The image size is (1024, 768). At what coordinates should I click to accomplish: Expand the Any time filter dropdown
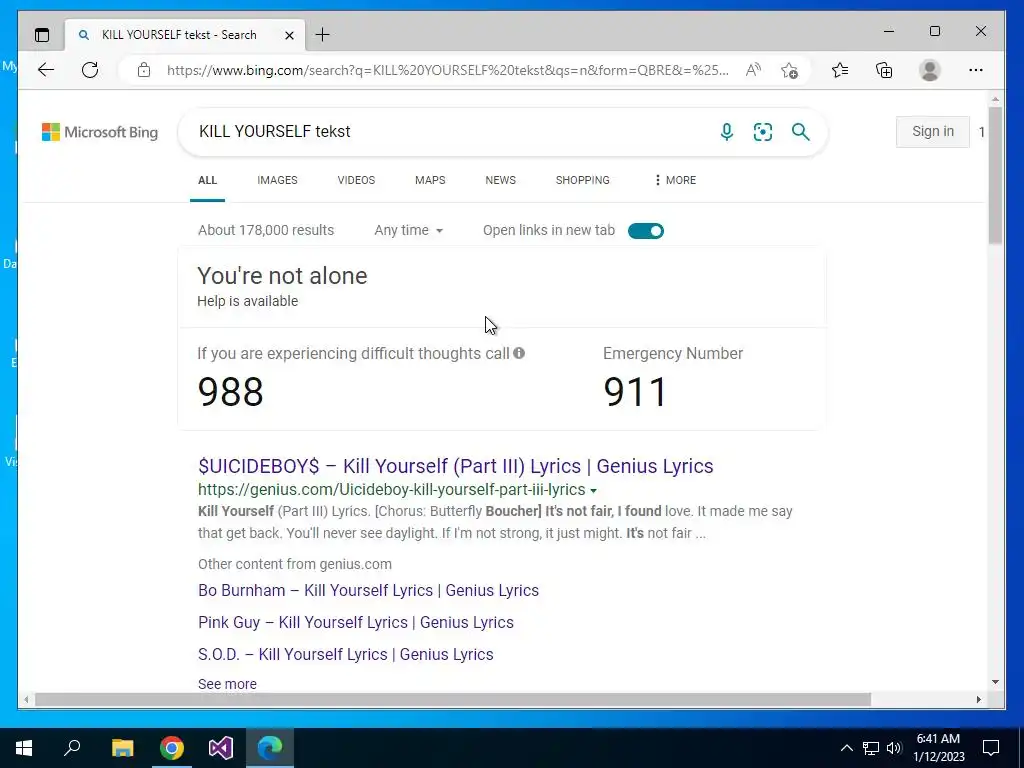point(409,231)
